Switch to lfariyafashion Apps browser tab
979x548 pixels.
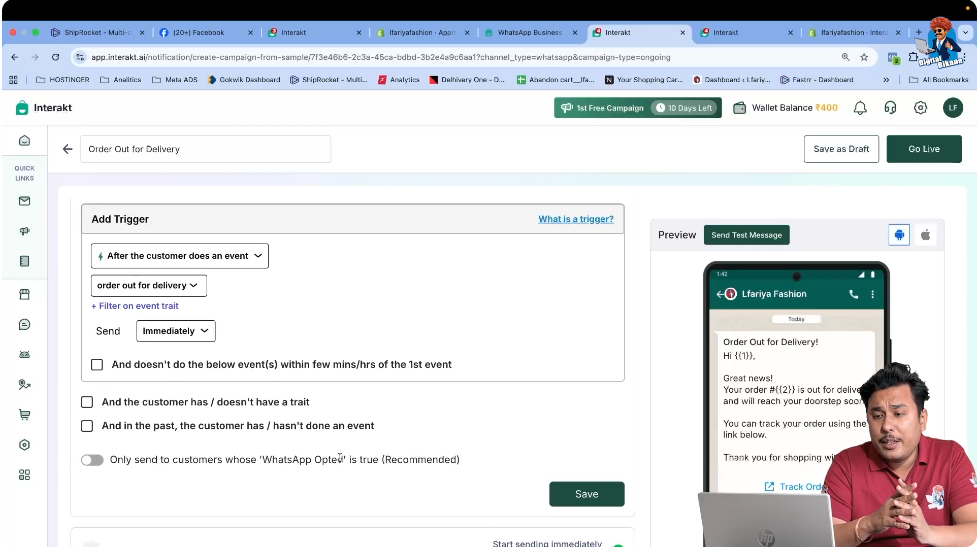pyautogui.click(x=422, y=32)
